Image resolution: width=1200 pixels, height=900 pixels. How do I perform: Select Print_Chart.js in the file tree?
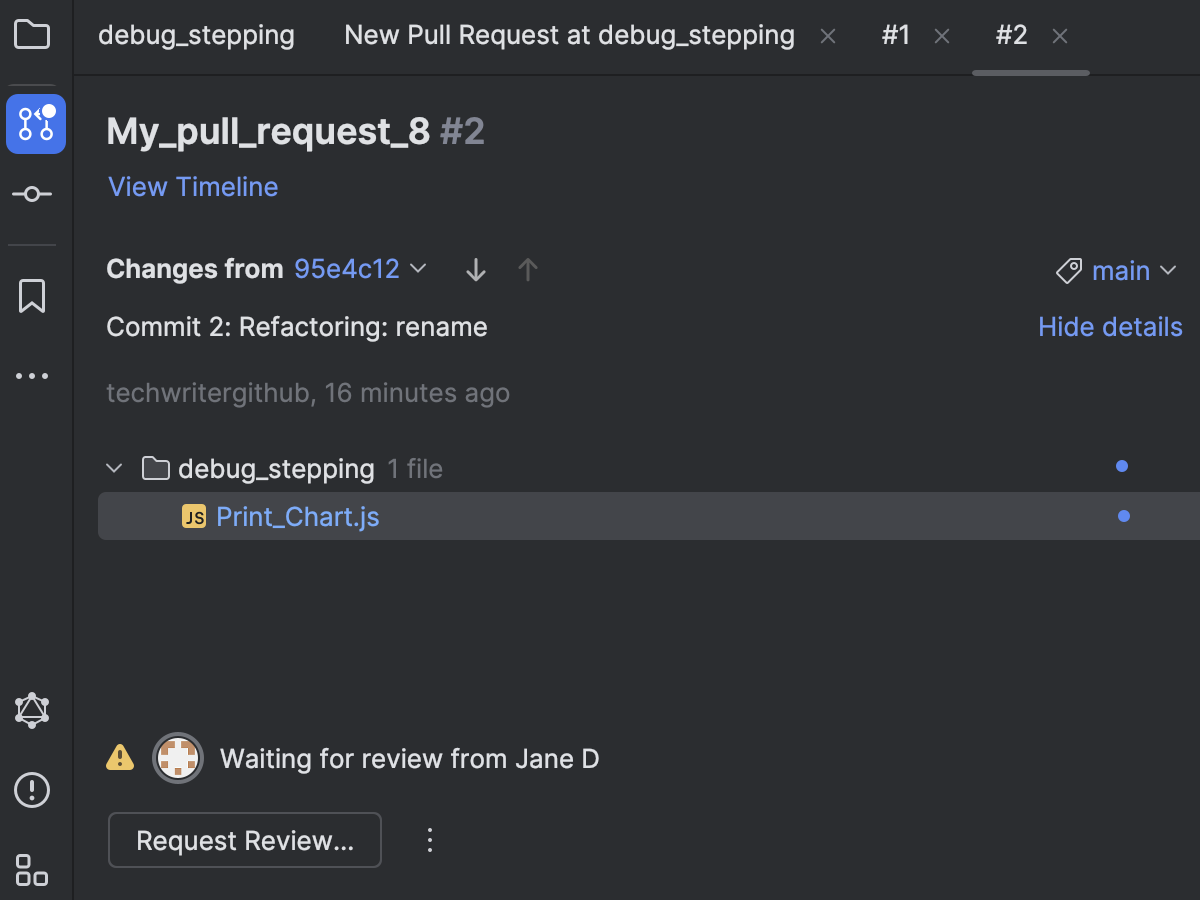297,516
